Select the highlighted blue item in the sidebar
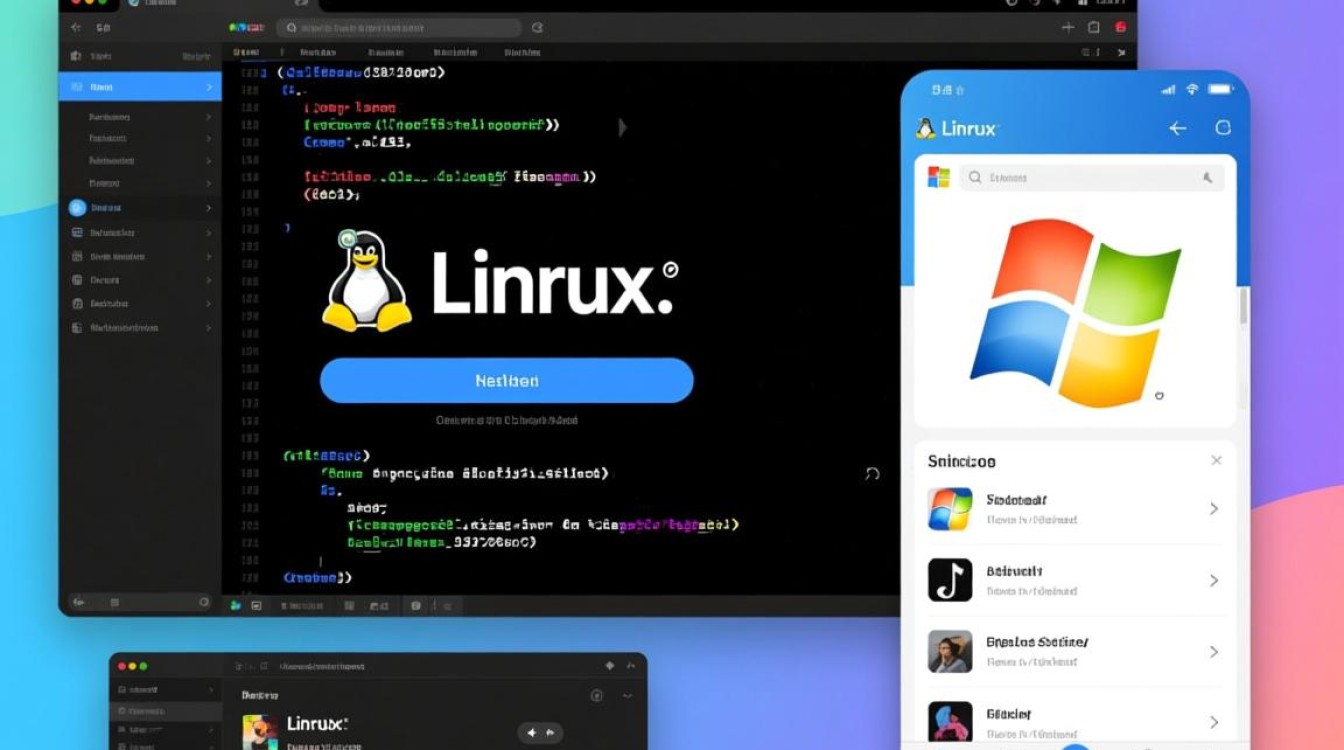The image size is (1344, 750). tap(139, 87)
